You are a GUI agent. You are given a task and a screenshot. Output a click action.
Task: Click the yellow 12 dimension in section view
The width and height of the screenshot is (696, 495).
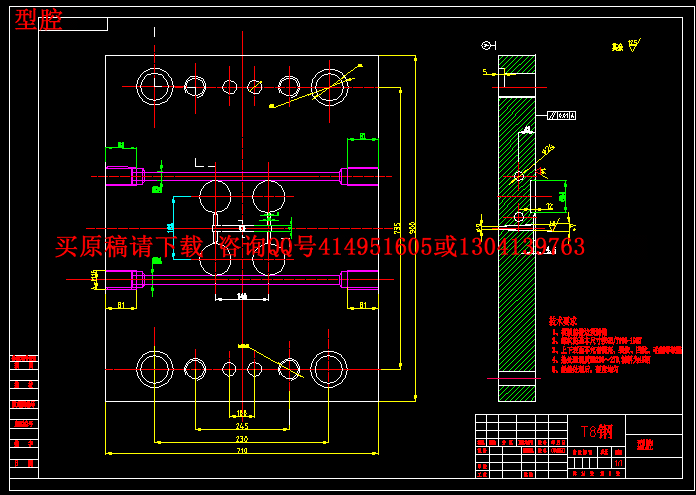(x=550, y=206)
